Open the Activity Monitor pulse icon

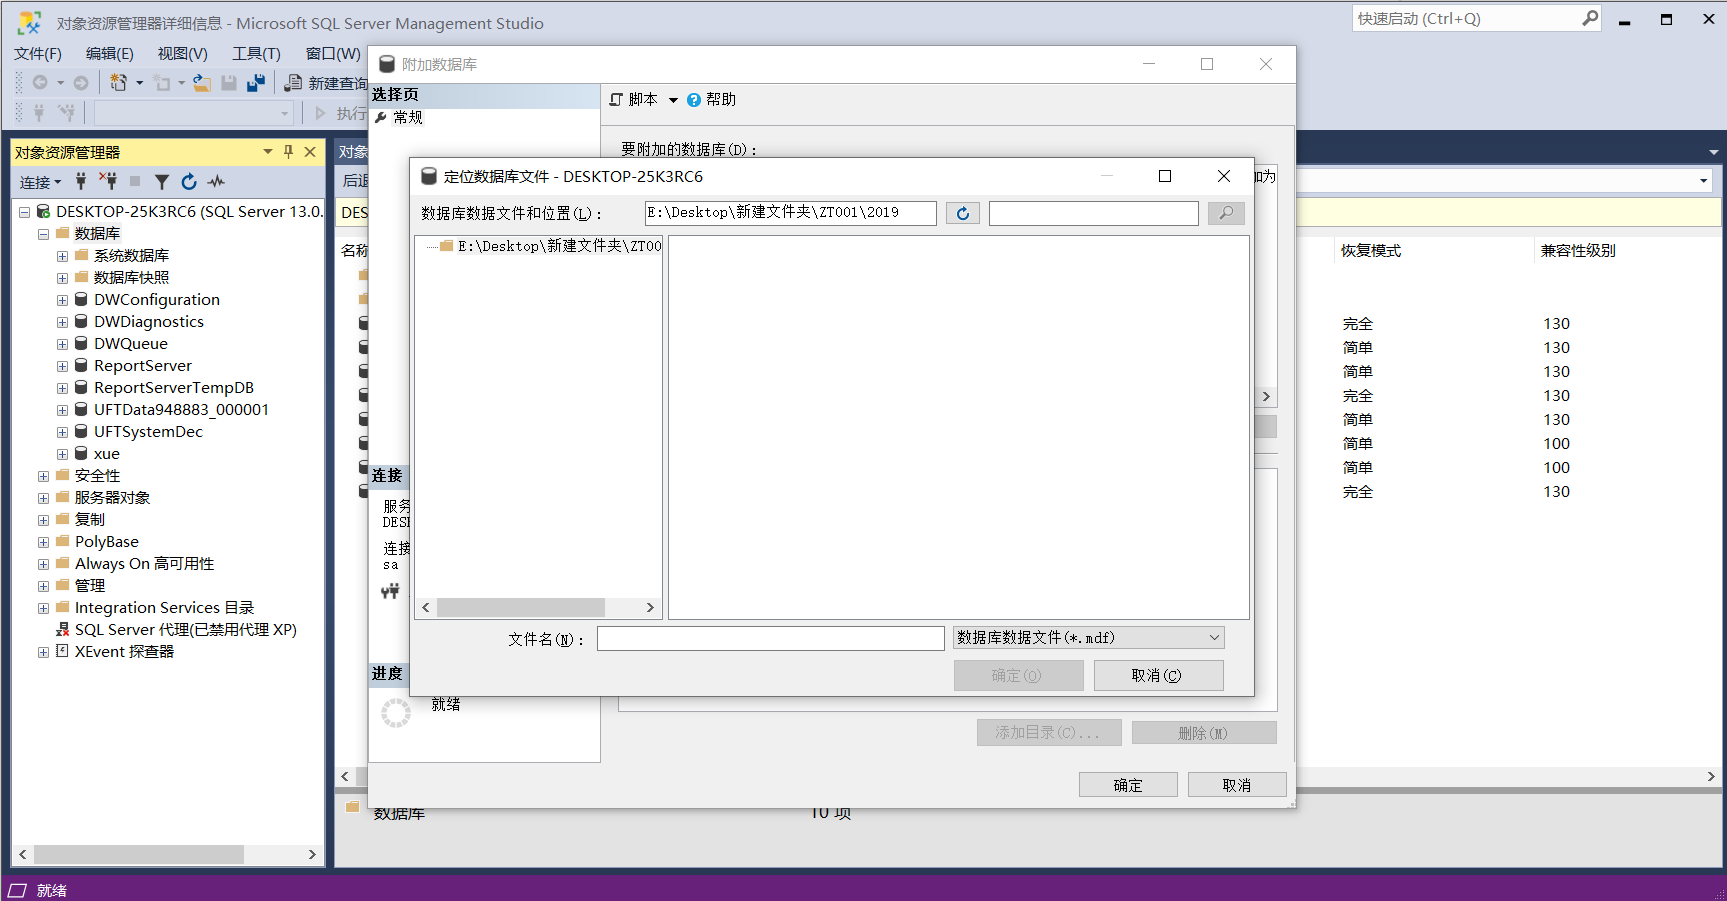click(216, 182)
